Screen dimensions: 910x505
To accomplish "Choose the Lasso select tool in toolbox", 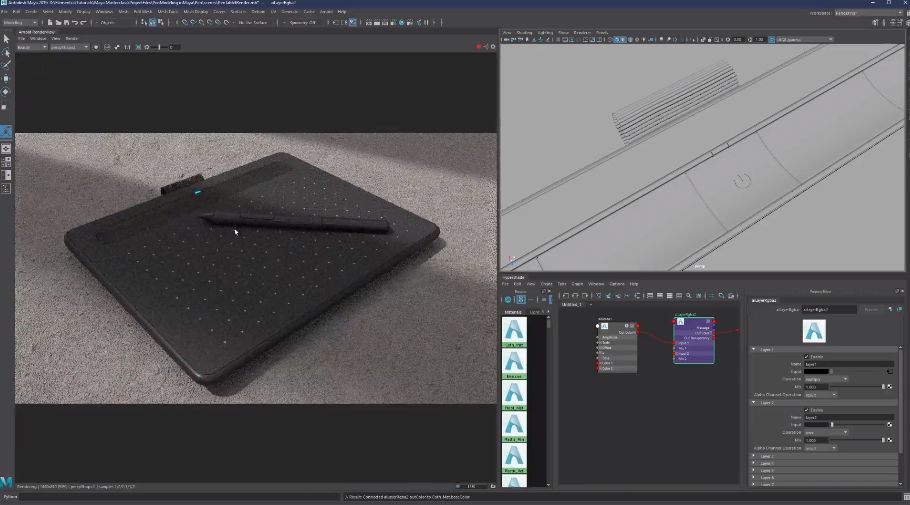I will 6,53.
